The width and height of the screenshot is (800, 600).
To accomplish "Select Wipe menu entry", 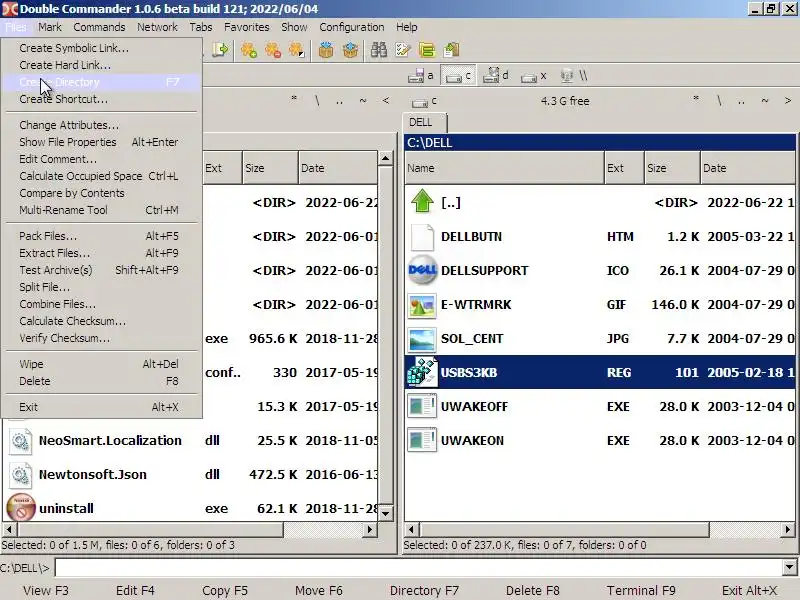I will point(102,364).
